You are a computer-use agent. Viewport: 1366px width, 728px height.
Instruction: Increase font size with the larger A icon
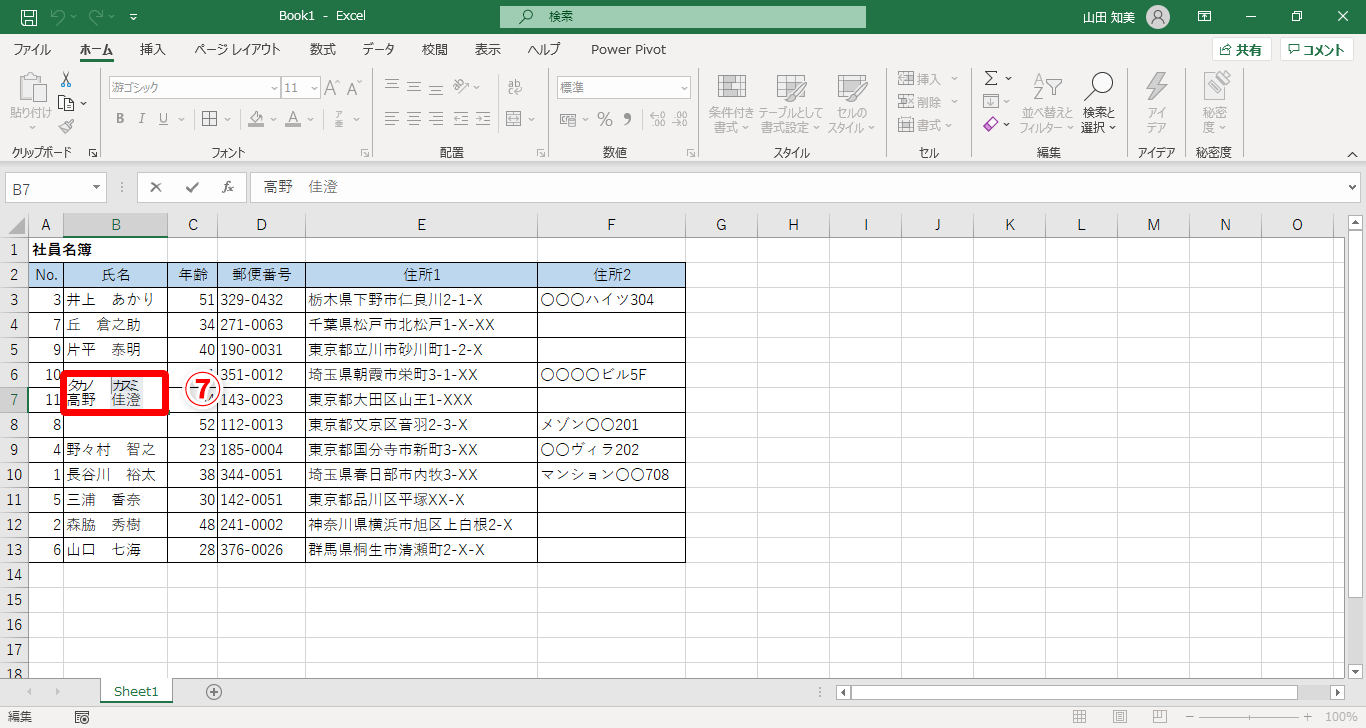point(333,88)
